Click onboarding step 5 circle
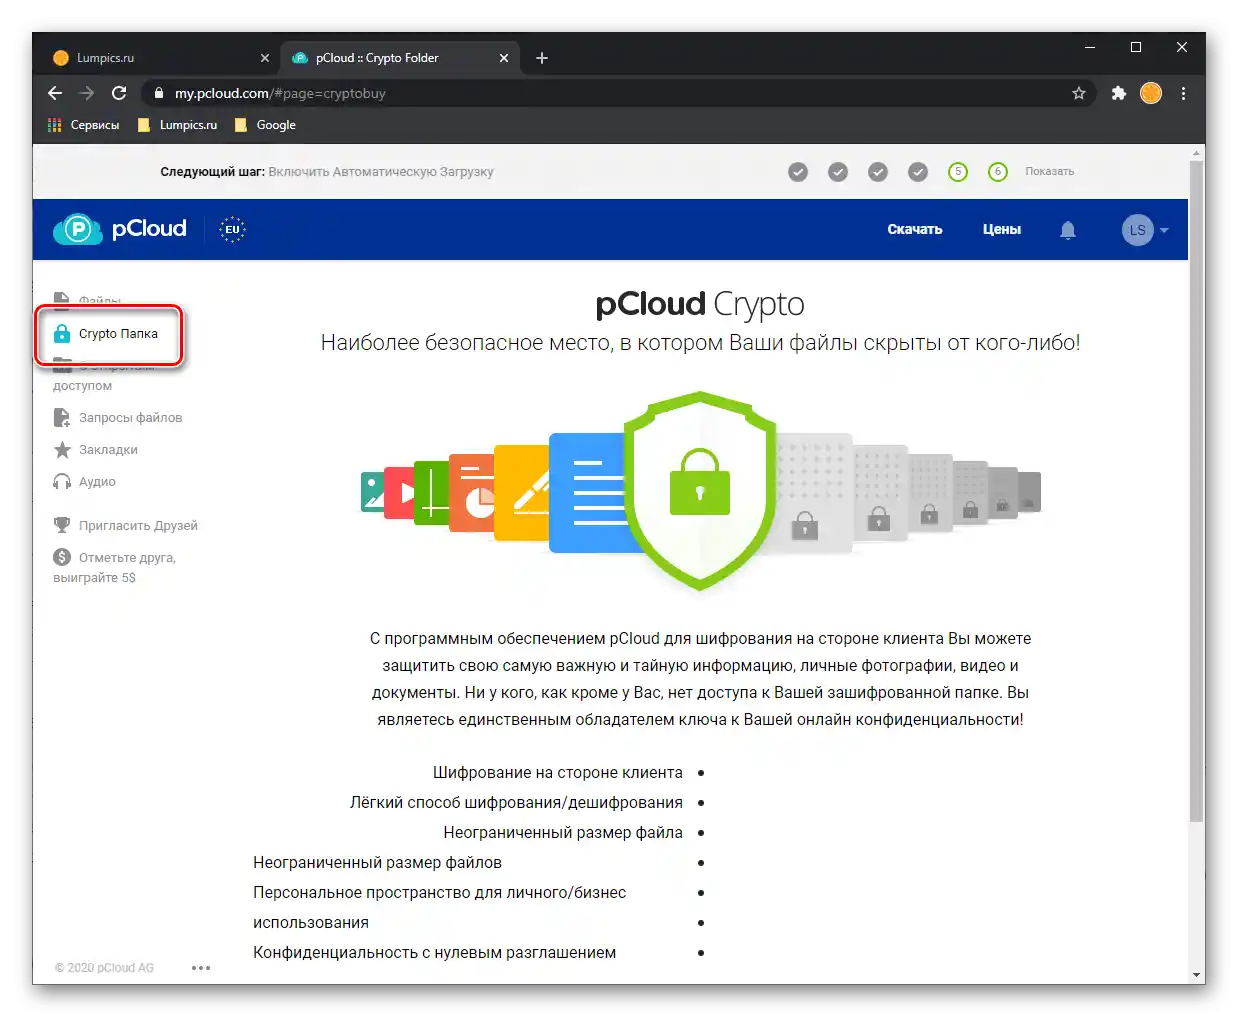Viewport: 1238px width, 1017px height. (958, 172)
